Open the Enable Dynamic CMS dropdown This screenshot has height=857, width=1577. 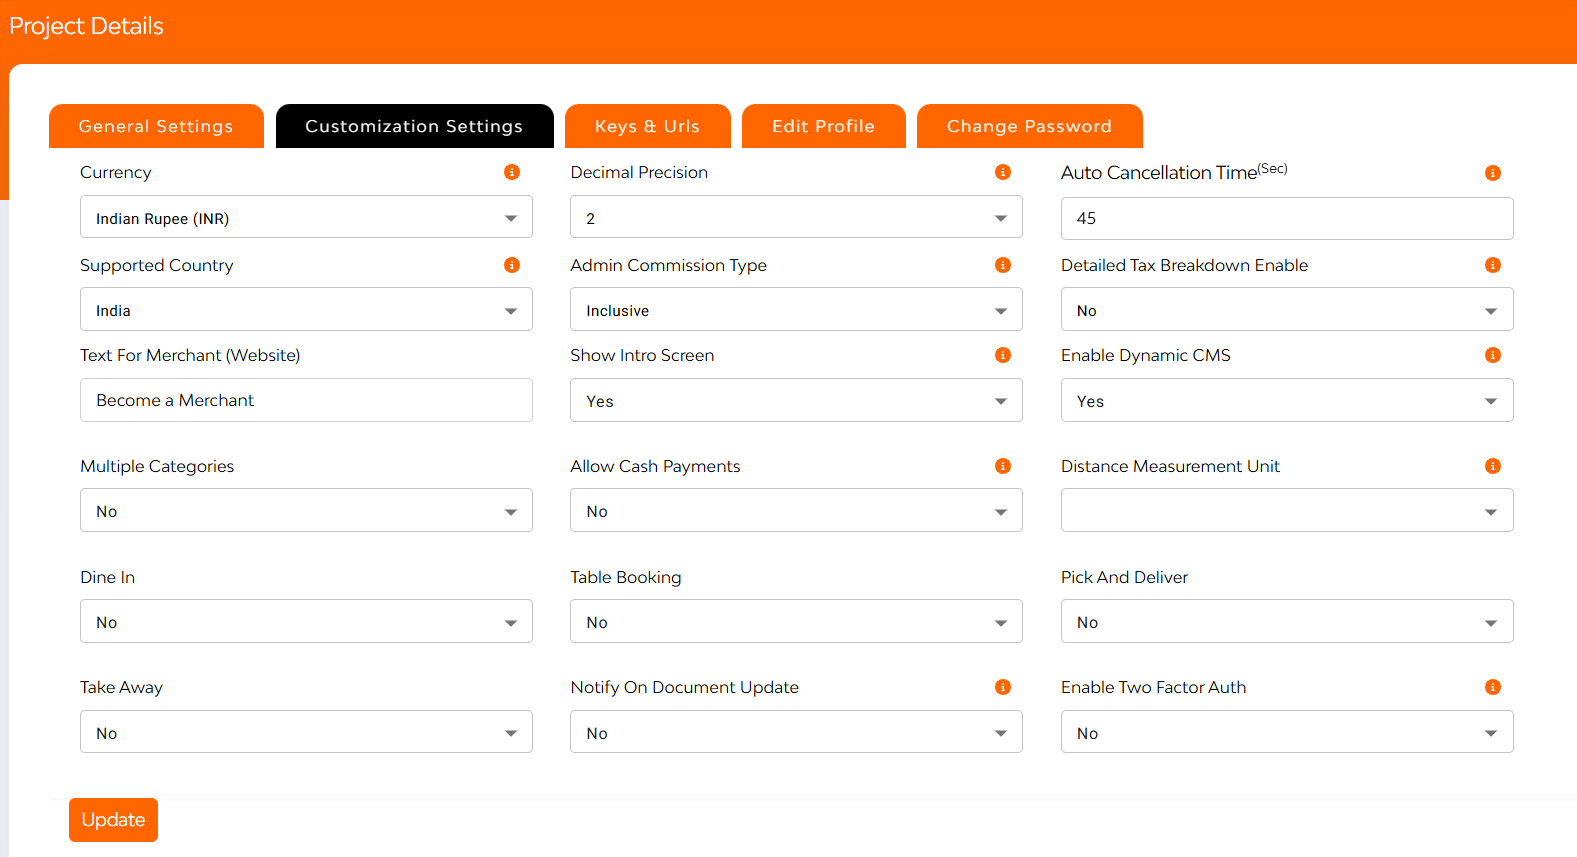1287,400
